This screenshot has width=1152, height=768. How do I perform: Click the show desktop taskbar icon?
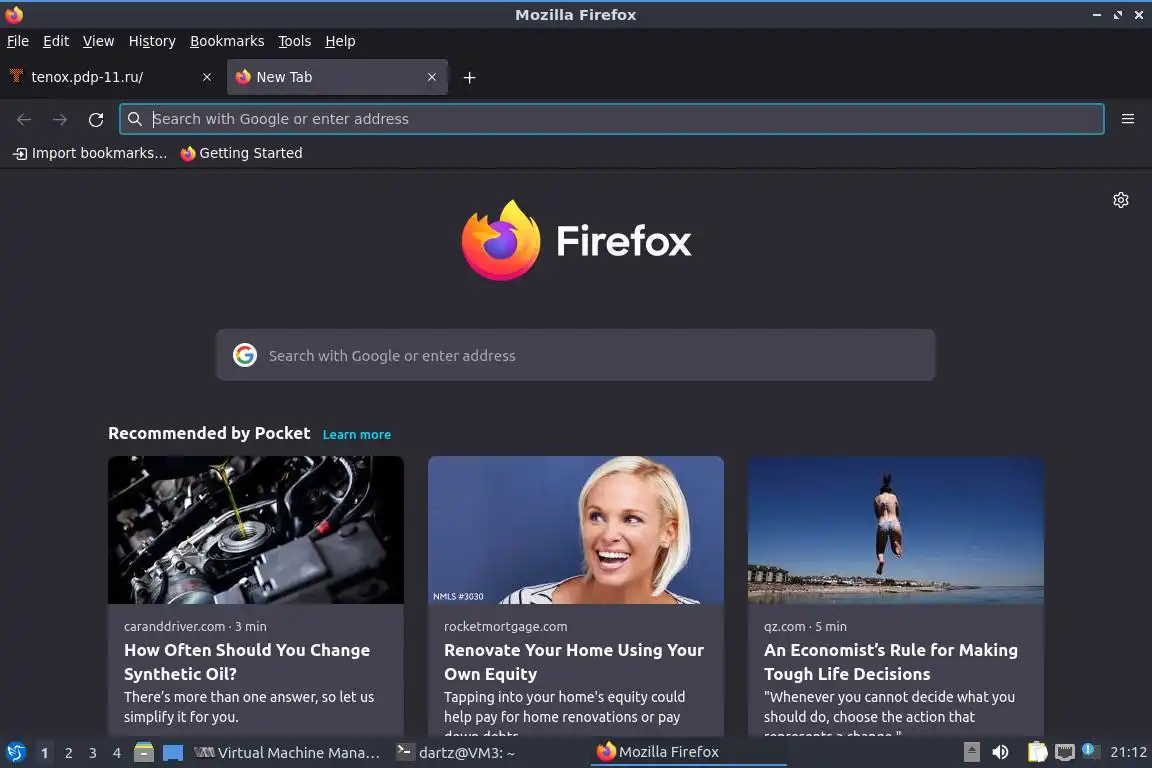(x=173, y=753)
